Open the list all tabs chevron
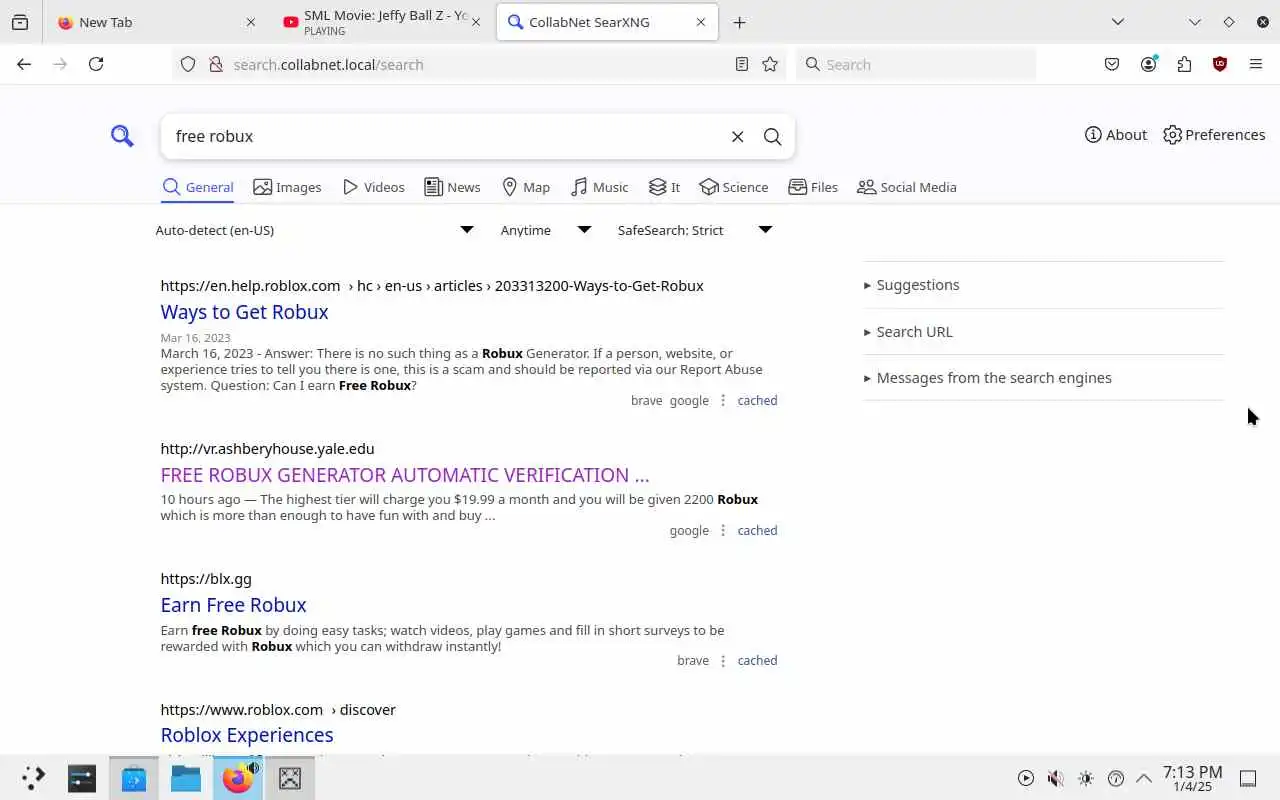Viewport: 1280px width, 800px height. tap(1118, 22)
